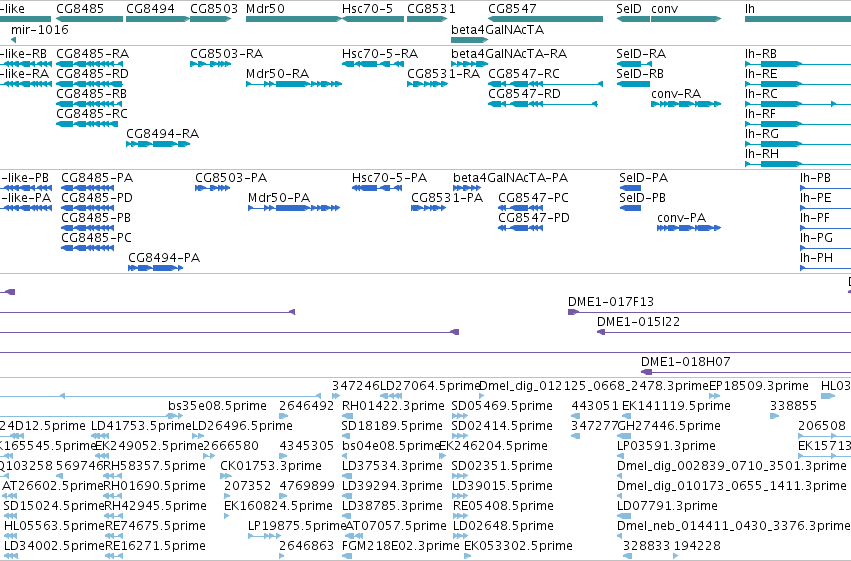The width and height of the screenshot is (851, 561).
Task: Click the Mdr50 gene bar
Action: pos(294,19)
